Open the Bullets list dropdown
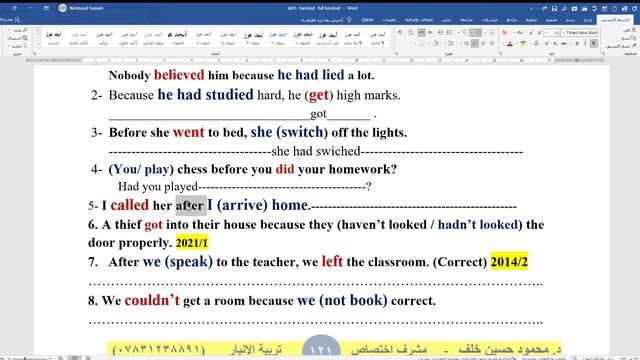 [x=485, y=32]
